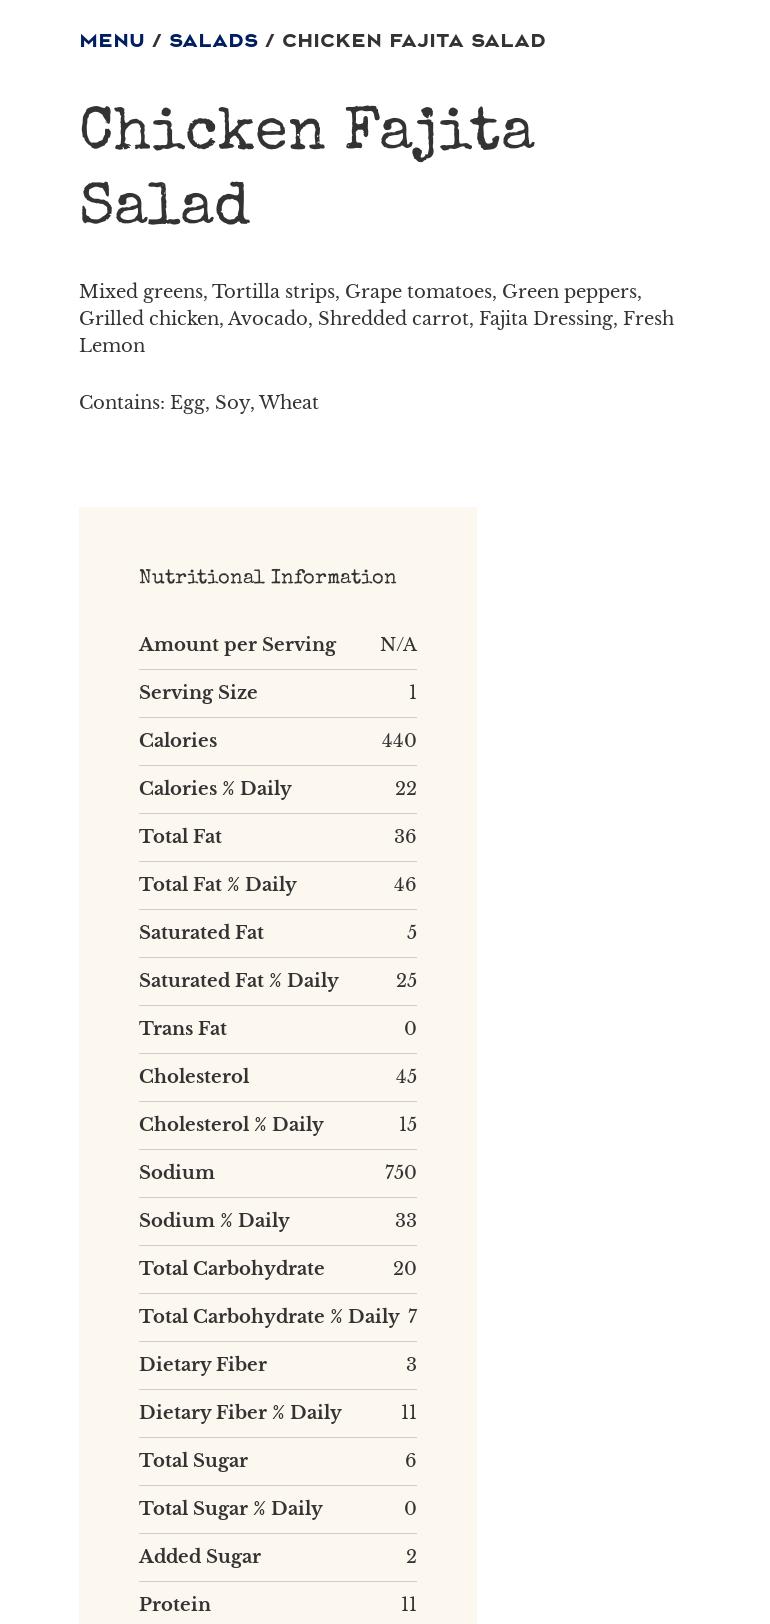Click the Dietary Fiber % Daily label
Screen dimensions: 770x1624
(x=240, y=1413)
